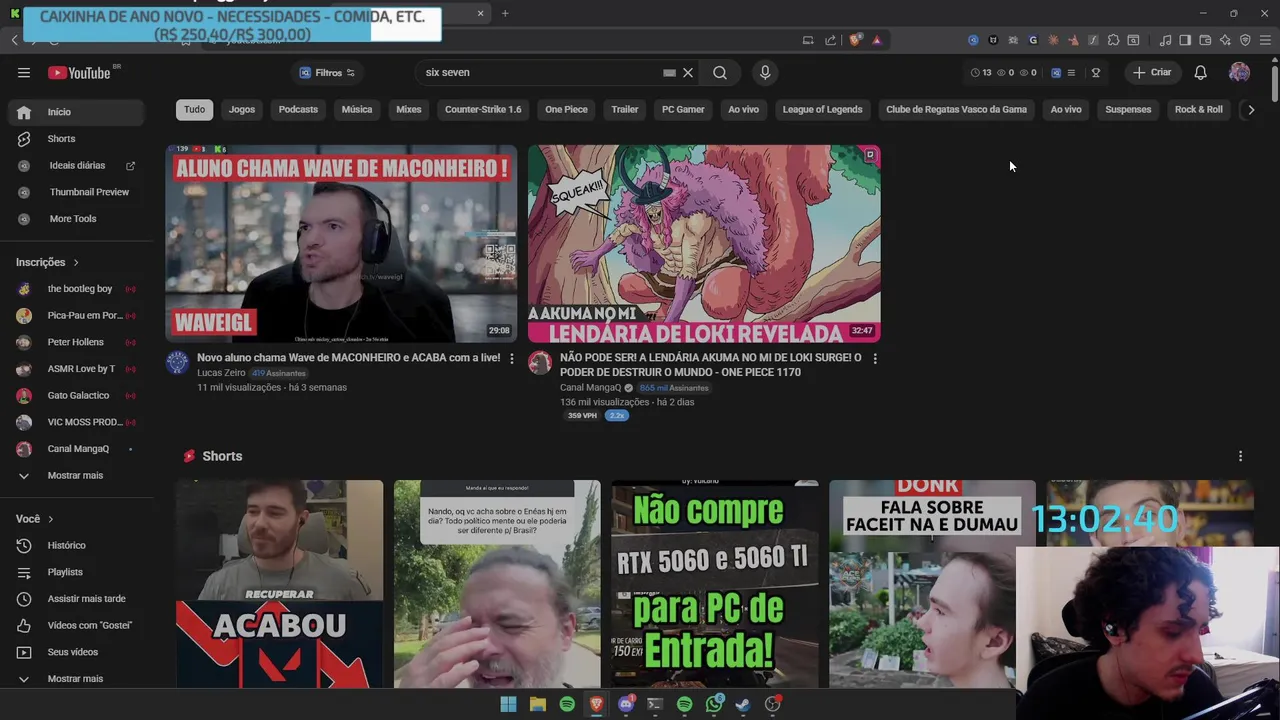
Task: Open the Histórico page
Action: click(75, 545)
